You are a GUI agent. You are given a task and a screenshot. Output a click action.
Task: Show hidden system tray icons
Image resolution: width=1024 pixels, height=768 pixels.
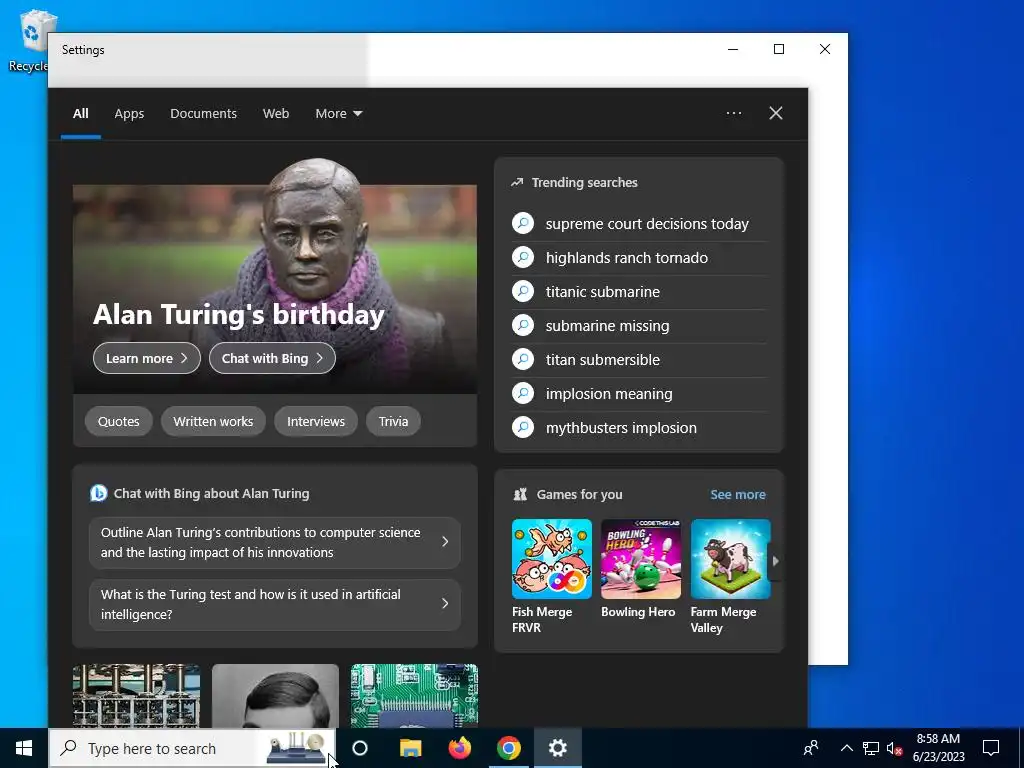[x=846, y=748]
